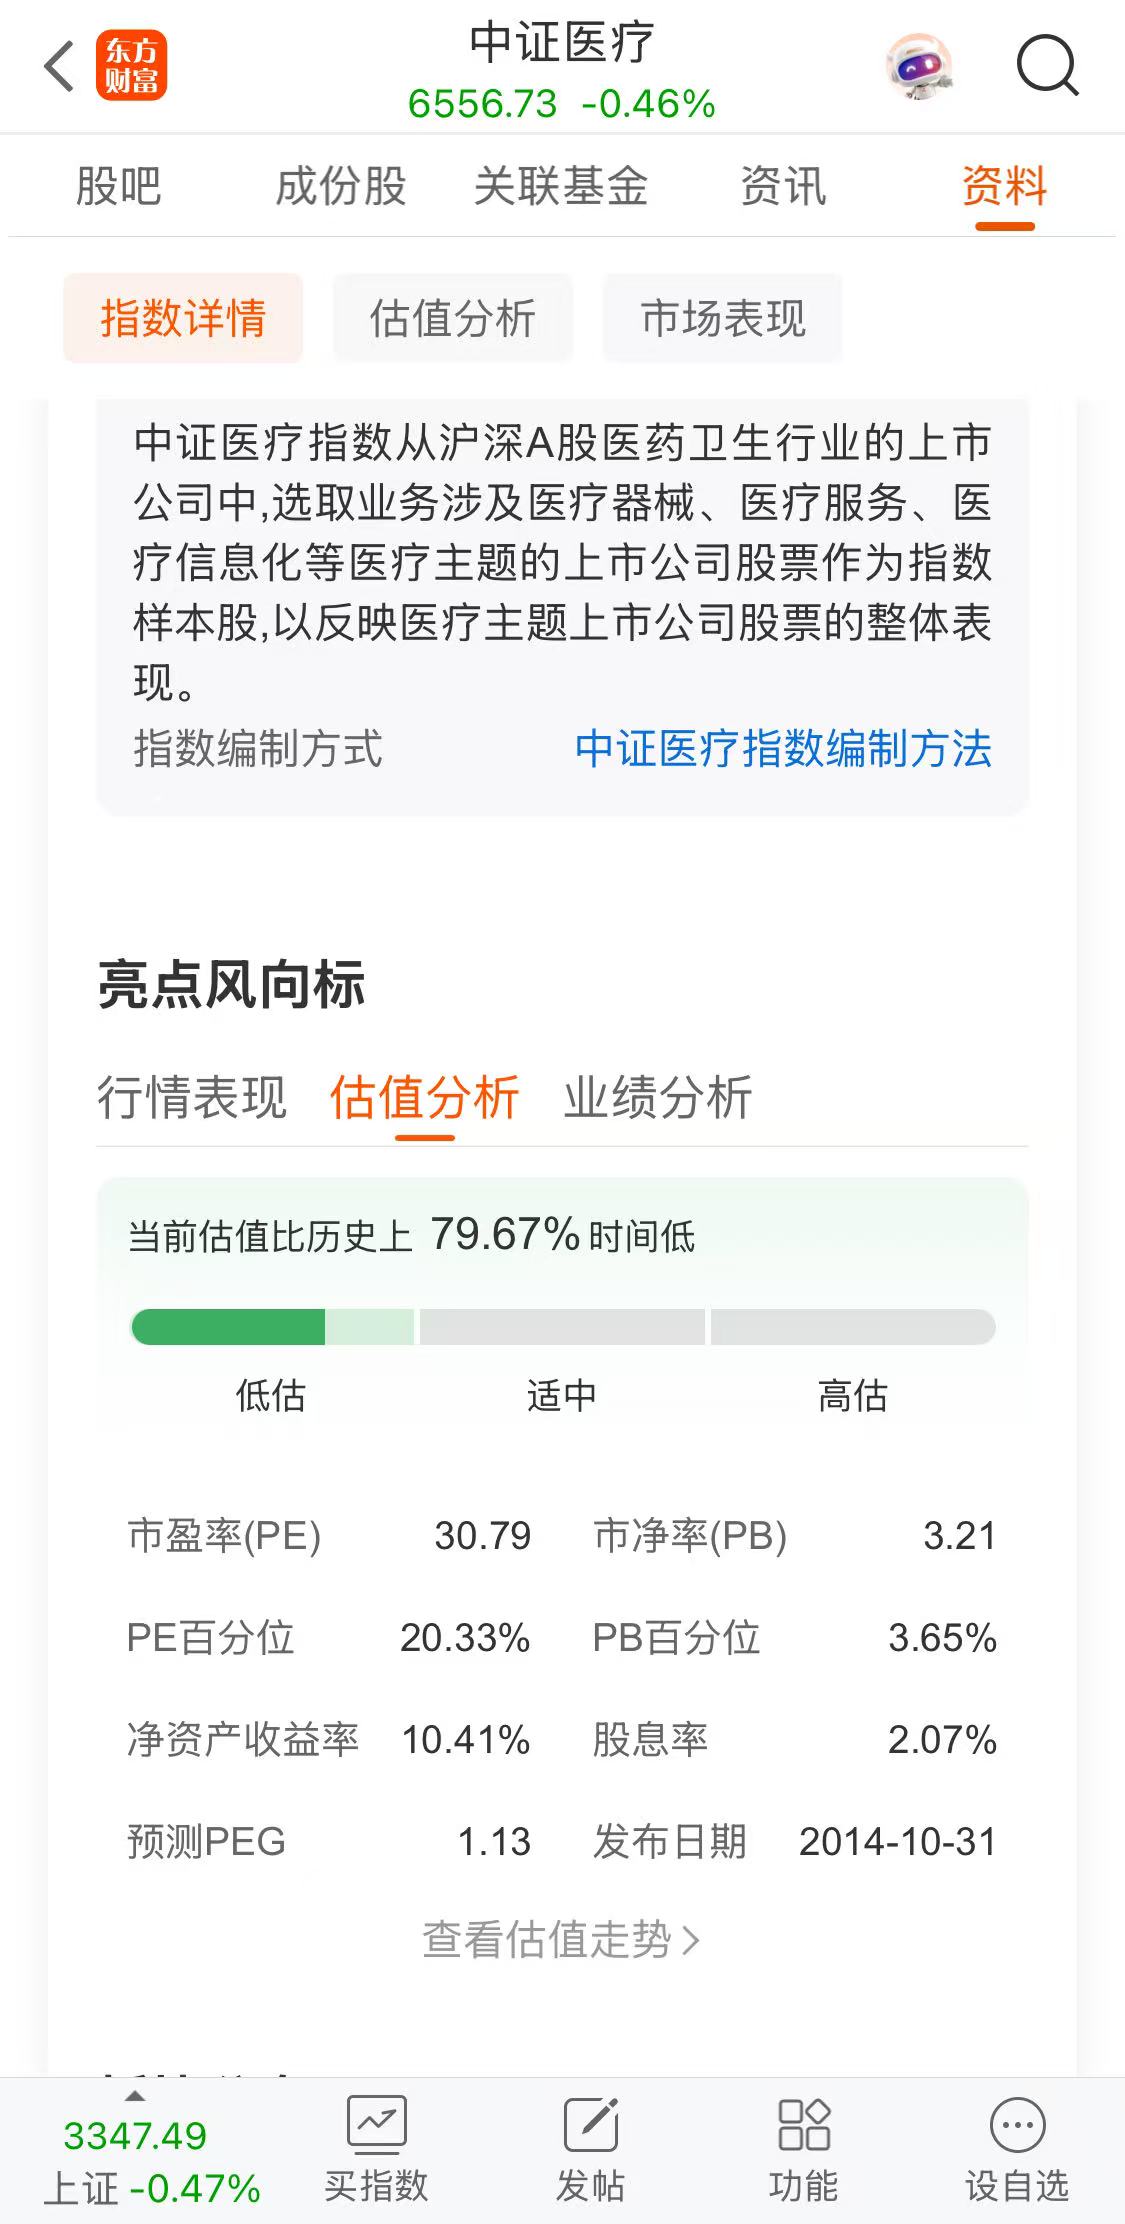Select the 指数详情 pill button
Screen dimensions: 1125x2224
pos(183,318)
